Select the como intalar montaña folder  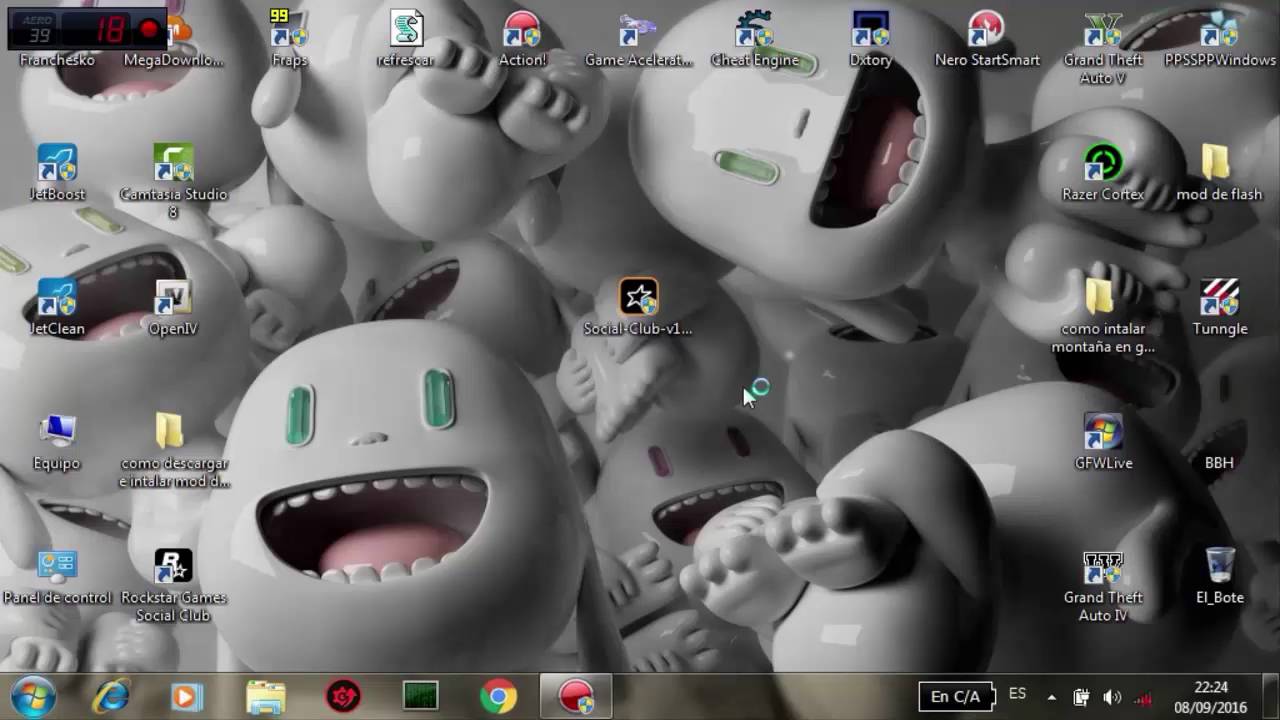tap(1103, 316)
